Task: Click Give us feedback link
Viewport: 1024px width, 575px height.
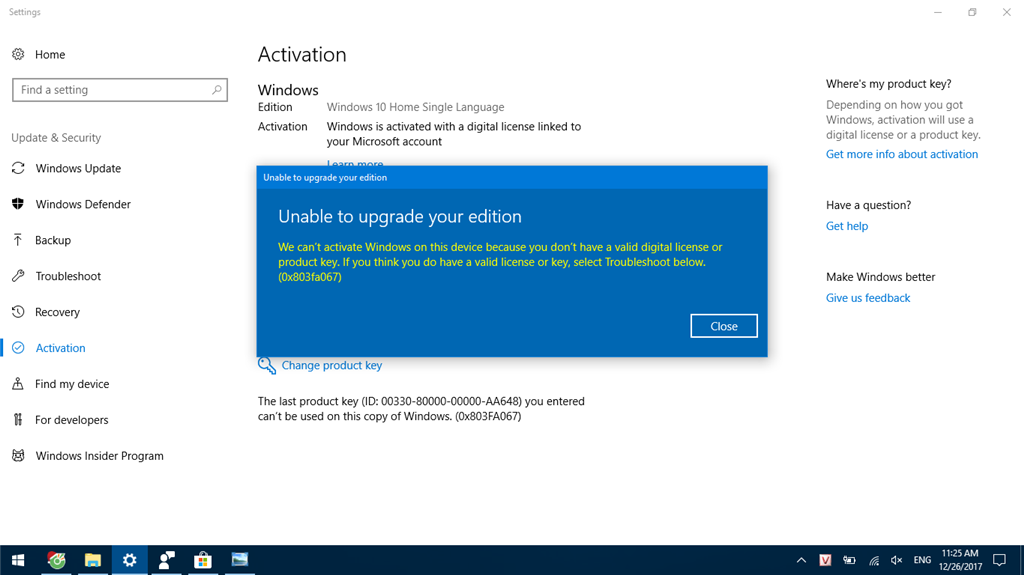Action: pos(868,298)
